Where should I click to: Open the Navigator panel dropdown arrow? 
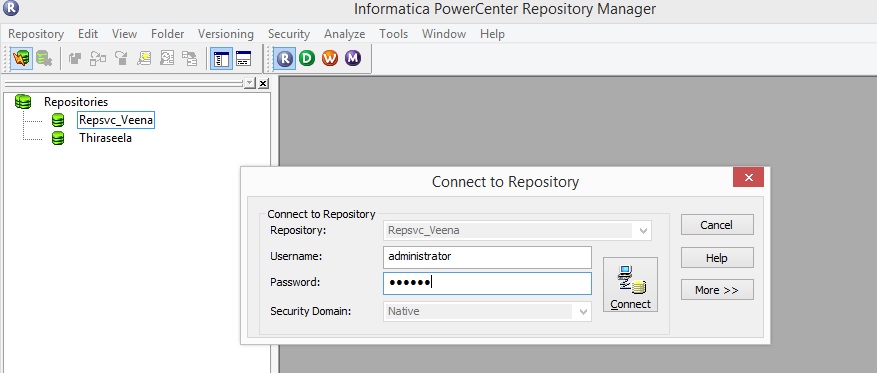tap(249, 83)
